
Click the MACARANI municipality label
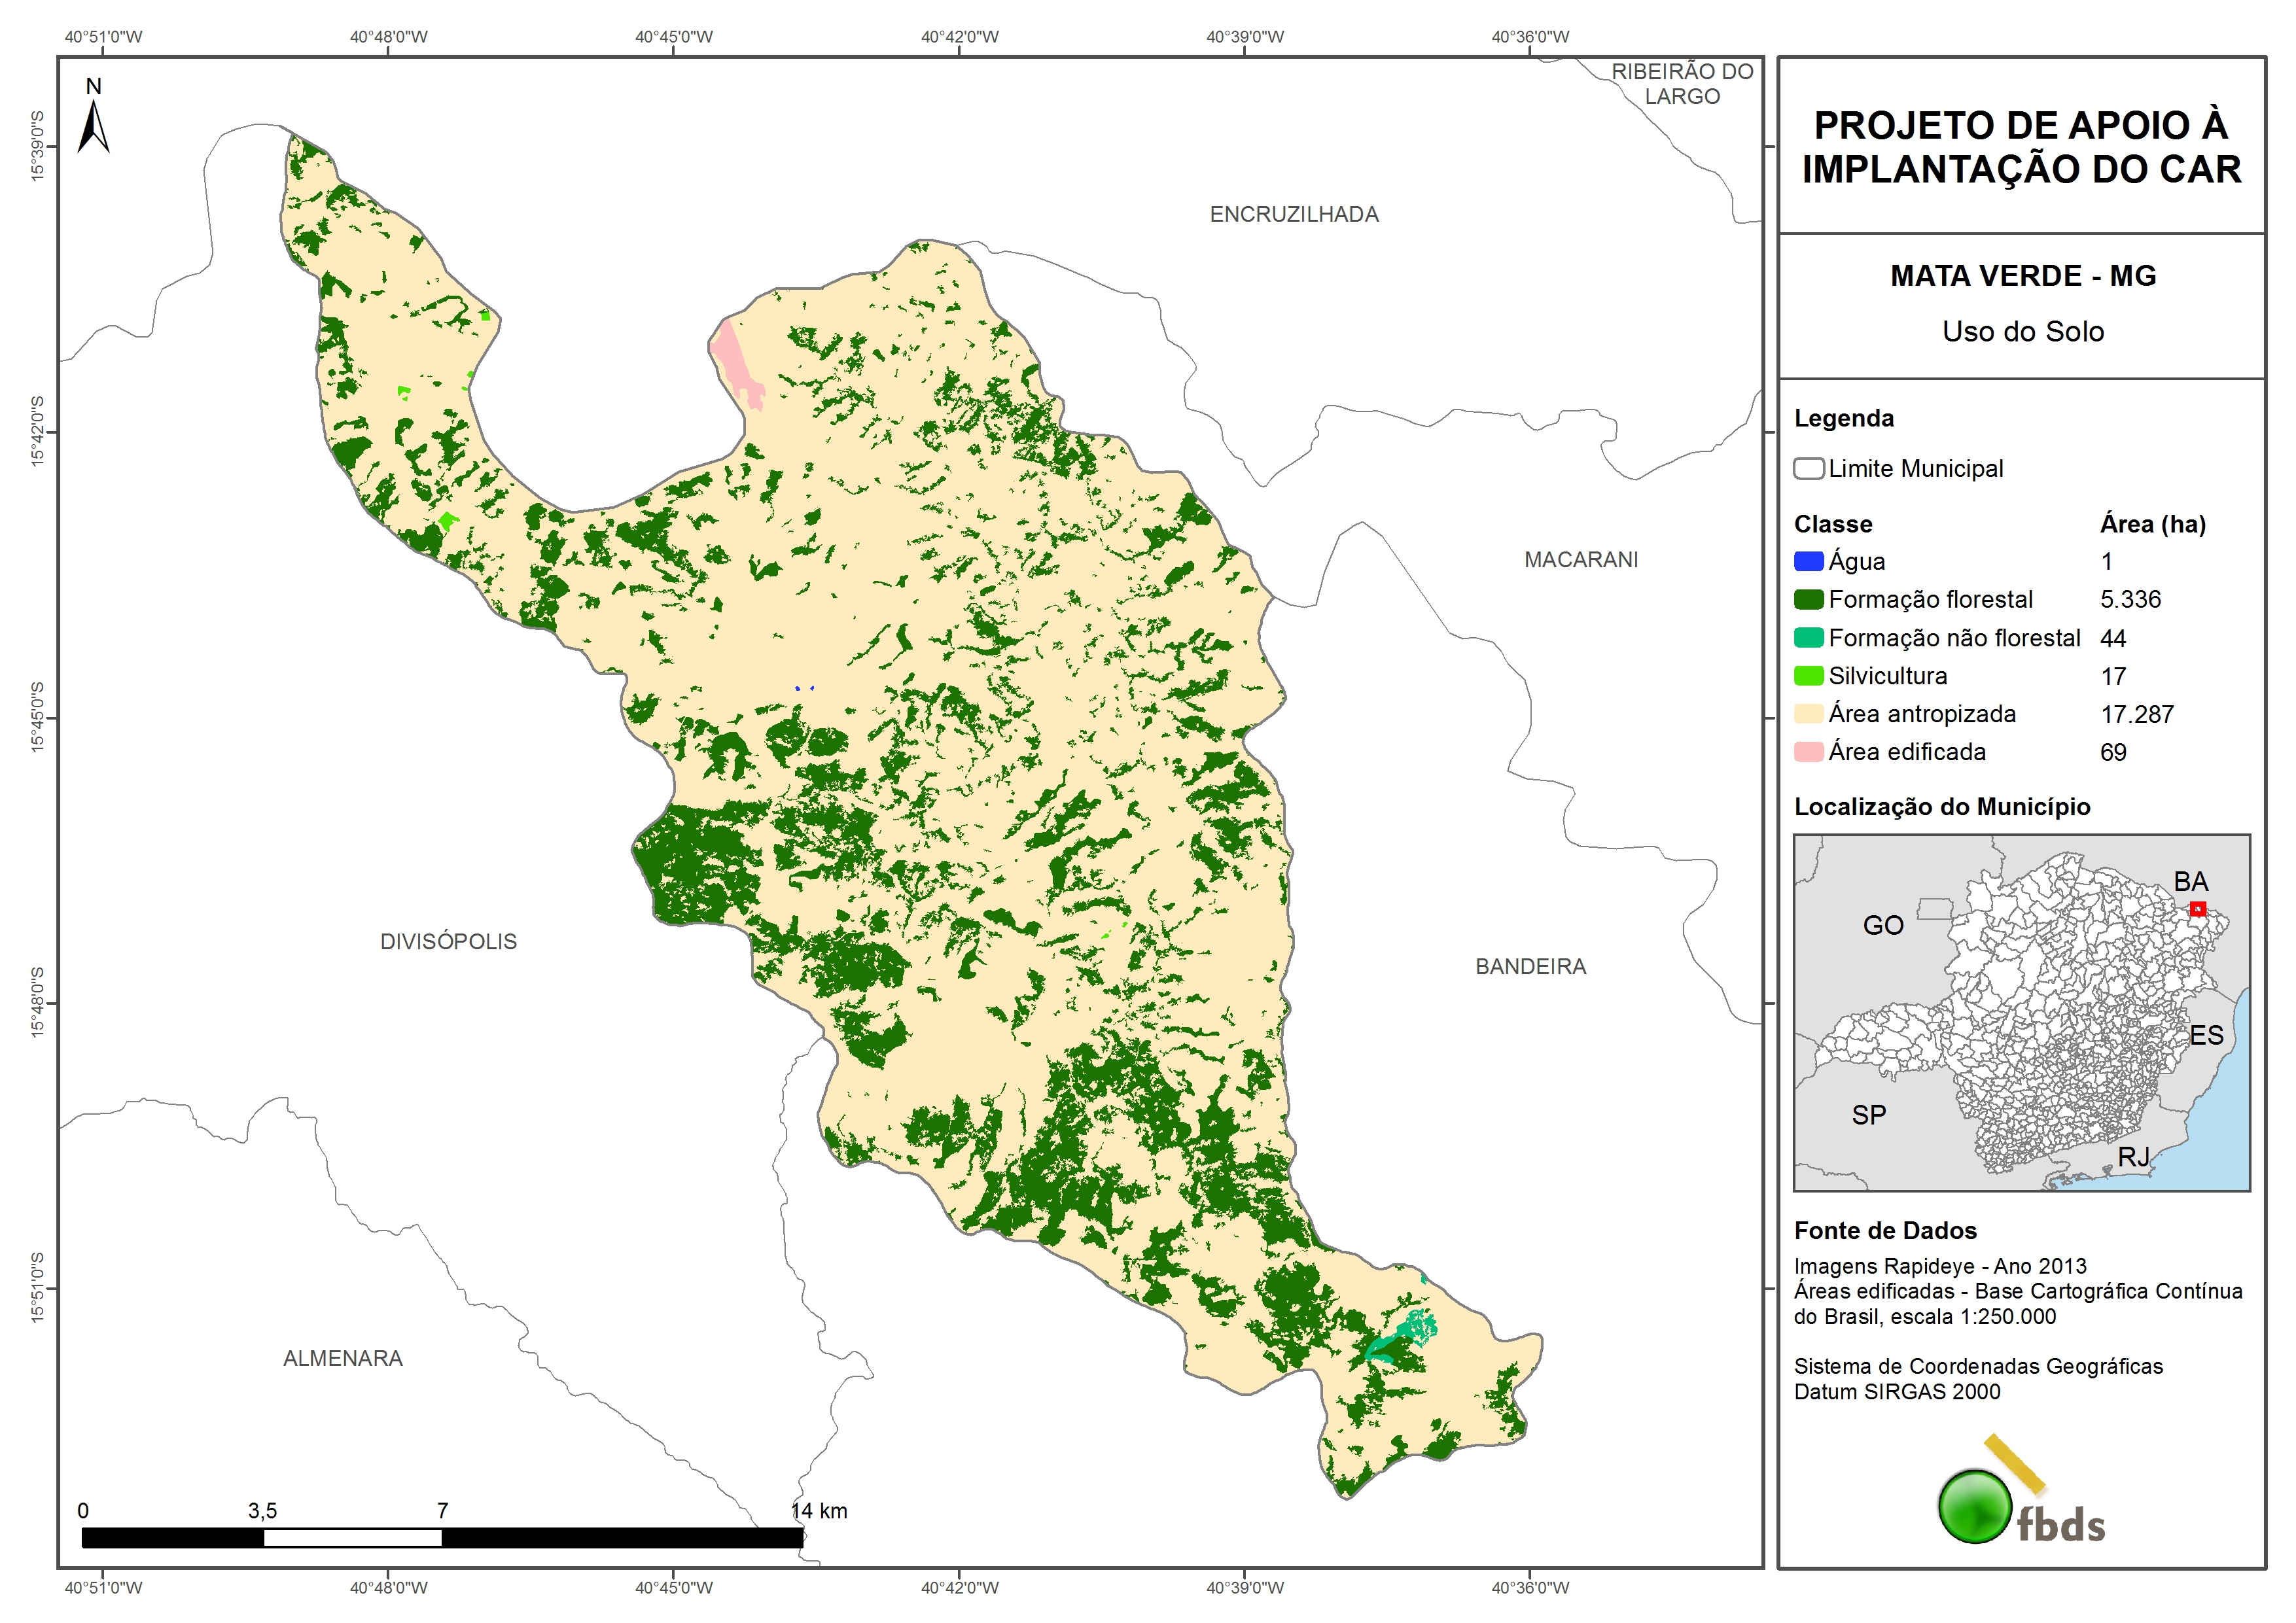click(x=1580, y=560)
